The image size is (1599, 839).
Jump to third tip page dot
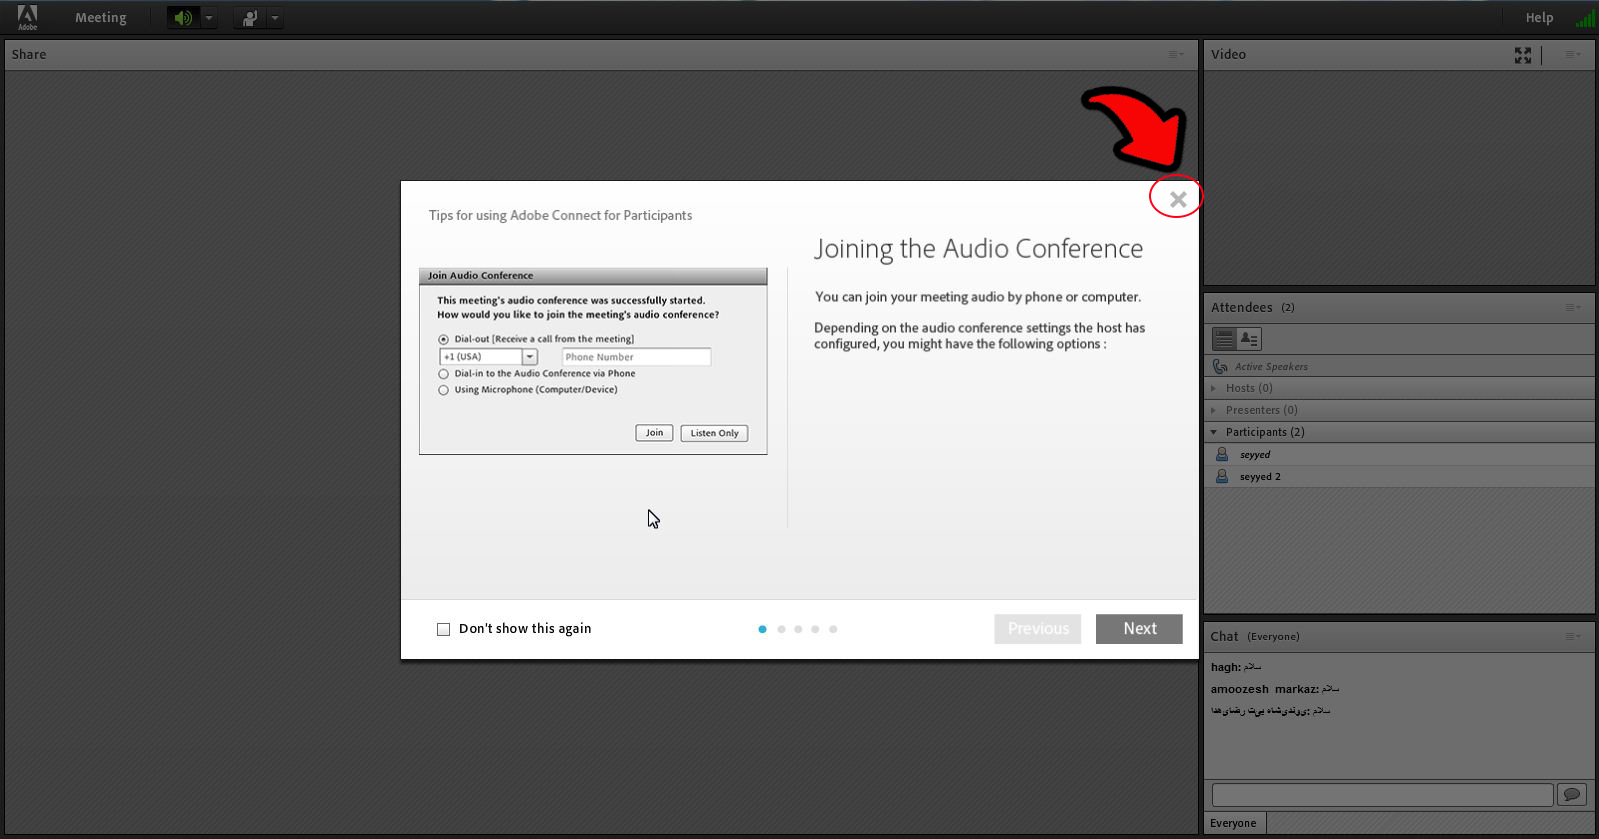click(798, 629)
